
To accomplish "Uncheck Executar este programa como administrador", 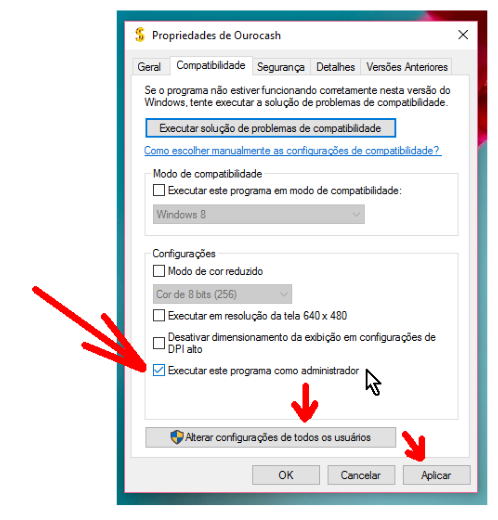I will click(159, 370).
